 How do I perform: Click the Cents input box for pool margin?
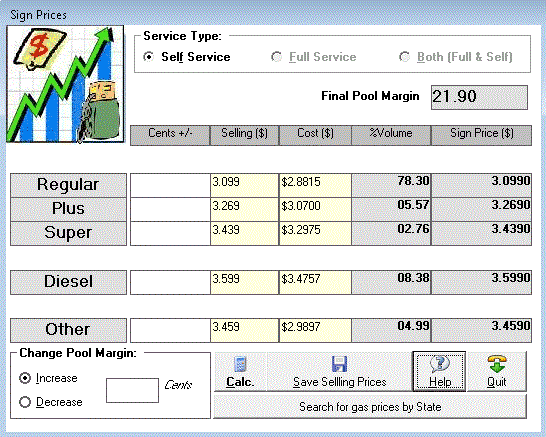click(132, 391)
